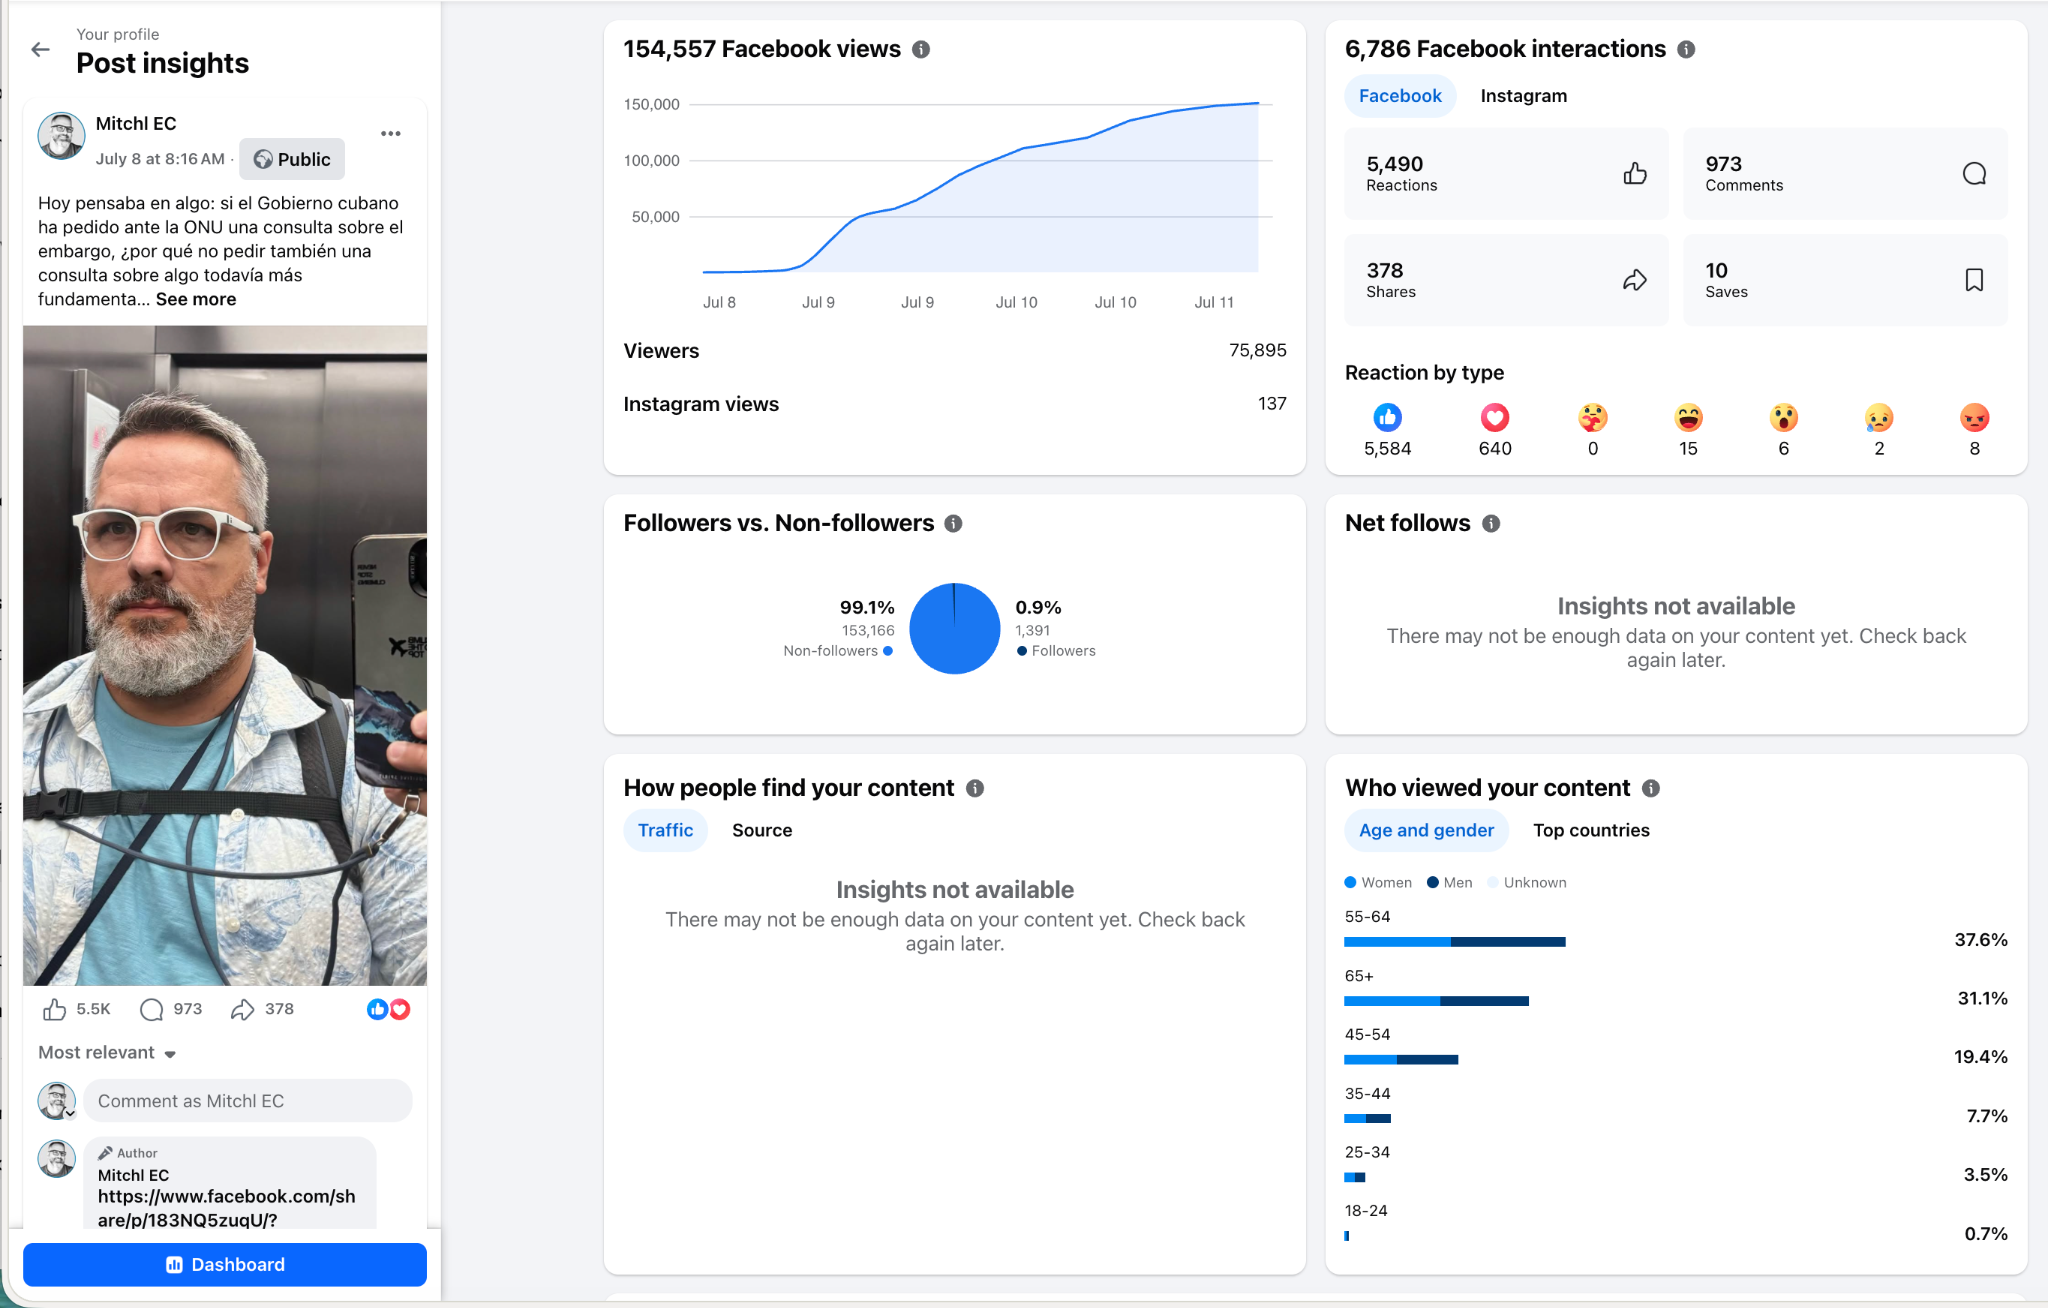
Task: Switch to the Source tab
Action: coord(762,830)
